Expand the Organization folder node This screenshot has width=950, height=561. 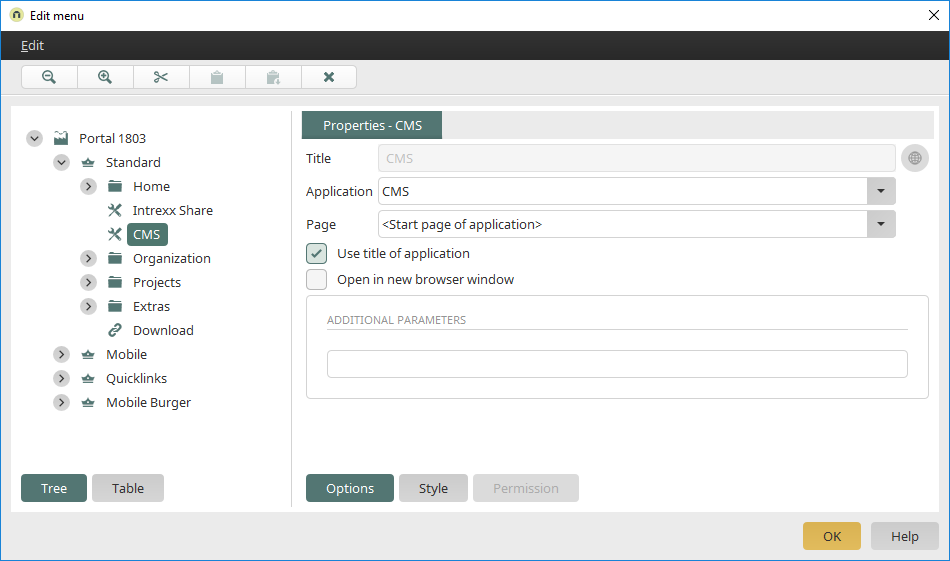pyautogui.click(x=88, y=258)
